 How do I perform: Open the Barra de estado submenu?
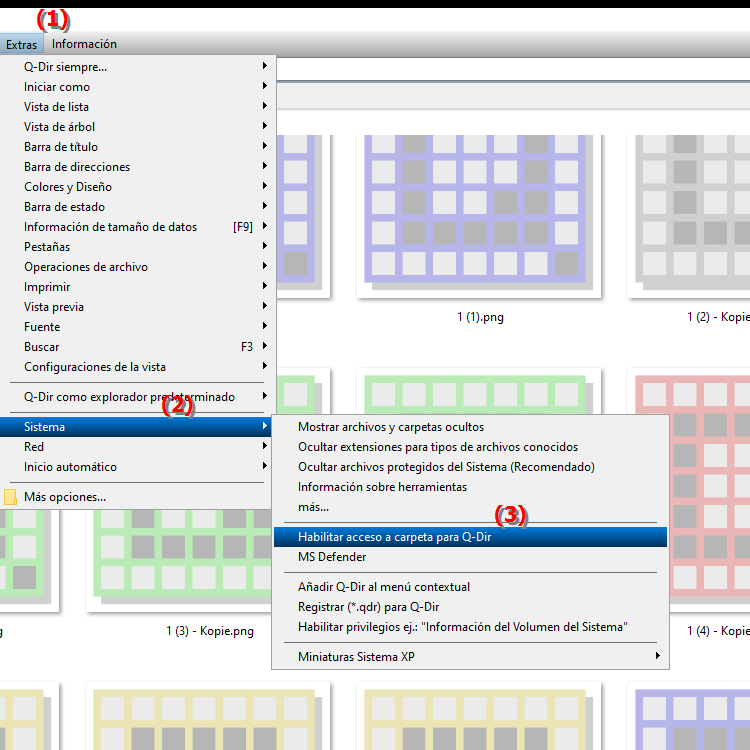click(x=138, y=207)
